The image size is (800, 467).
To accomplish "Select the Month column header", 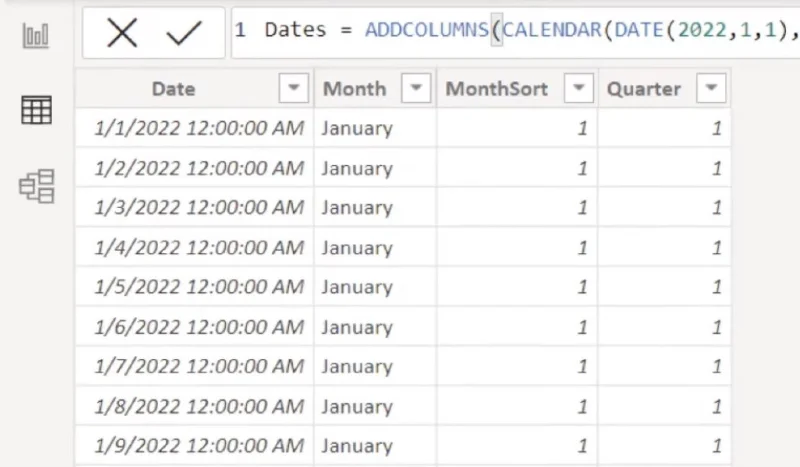I will [x=355, y=89].
